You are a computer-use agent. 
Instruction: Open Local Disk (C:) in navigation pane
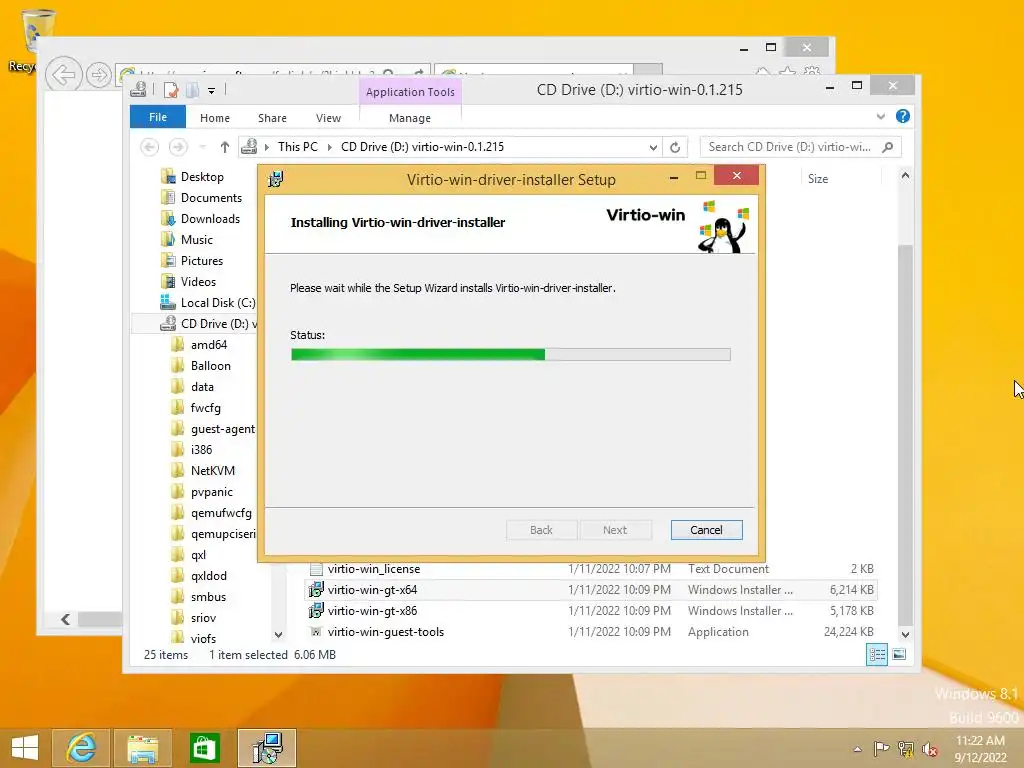pos(217,302)
